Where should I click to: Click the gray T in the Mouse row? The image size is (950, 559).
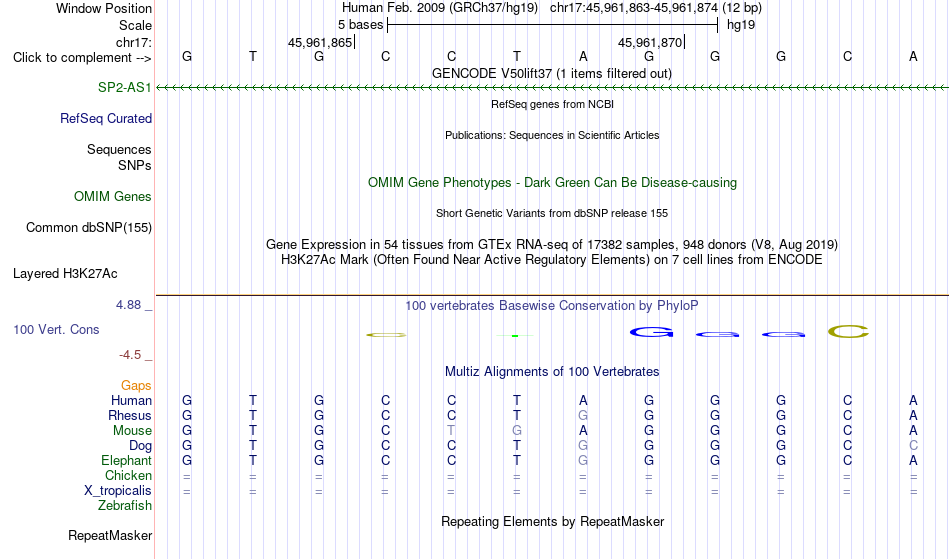(x=451, y=431)
